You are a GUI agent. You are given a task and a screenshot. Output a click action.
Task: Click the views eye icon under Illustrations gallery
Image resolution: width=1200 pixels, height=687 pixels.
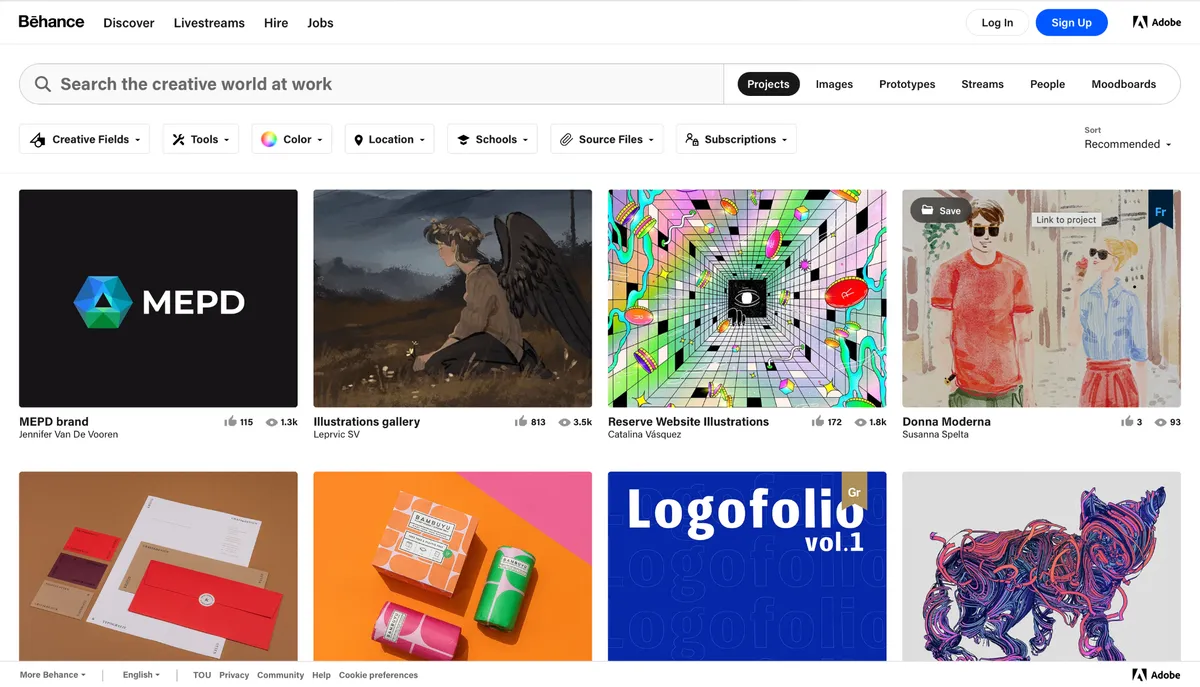tap(564, 422)
